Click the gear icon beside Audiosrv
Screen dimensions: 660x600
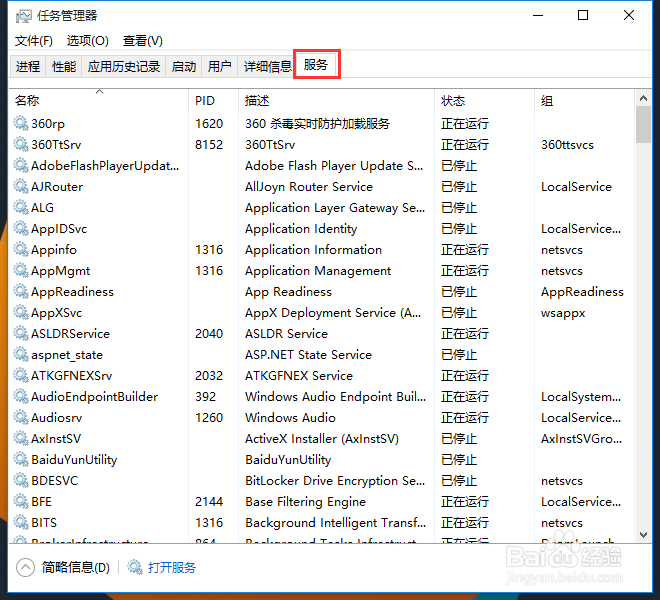tap(21, 417)
